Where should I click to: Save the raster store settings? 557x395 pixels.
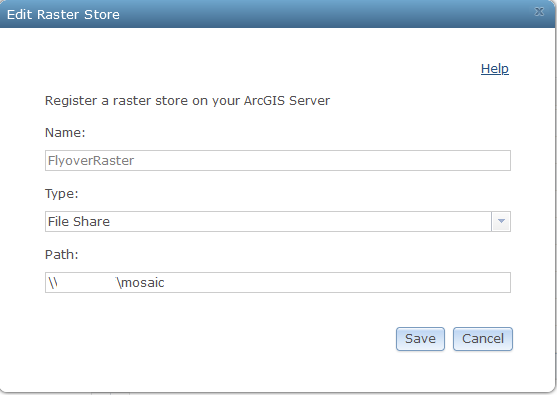point(420,339)
